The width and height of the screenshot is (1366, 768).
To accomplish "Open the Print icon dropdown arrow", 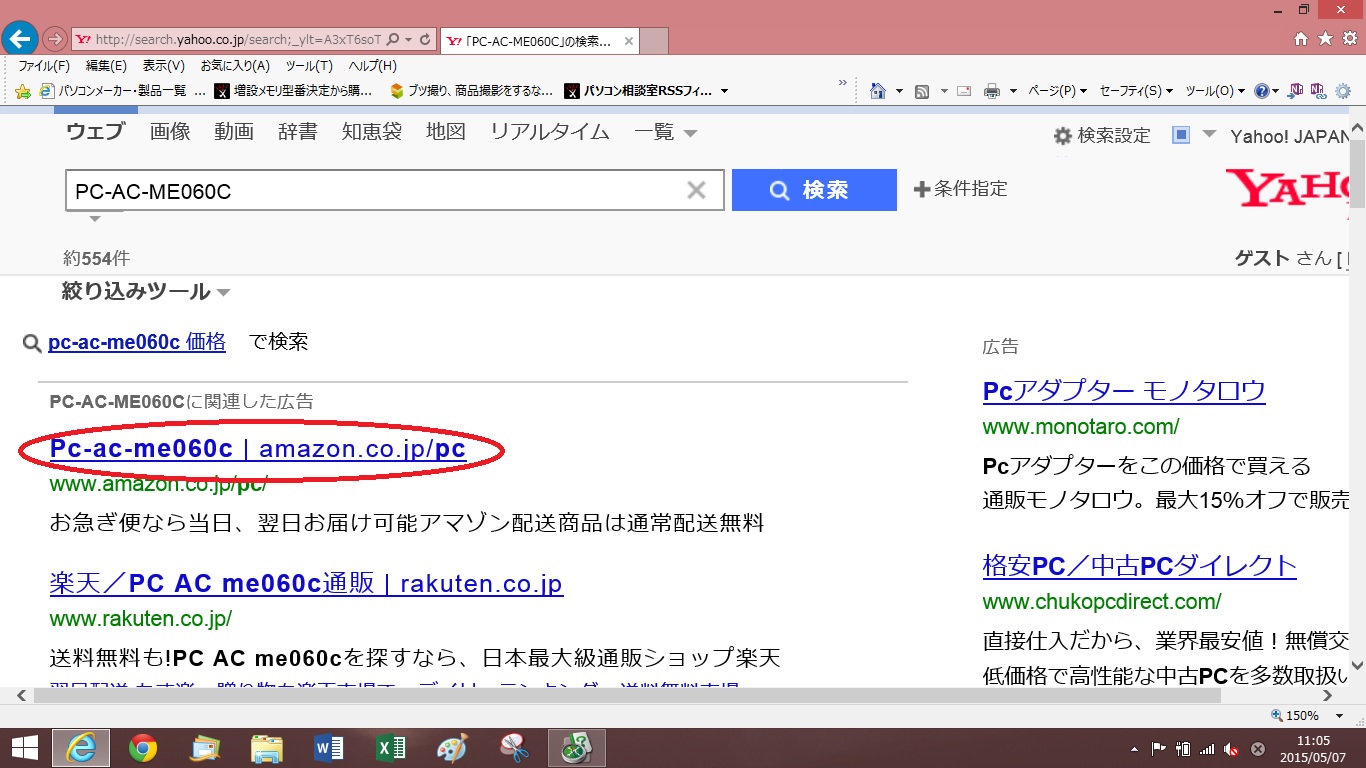I will [x=1013, y=91].
